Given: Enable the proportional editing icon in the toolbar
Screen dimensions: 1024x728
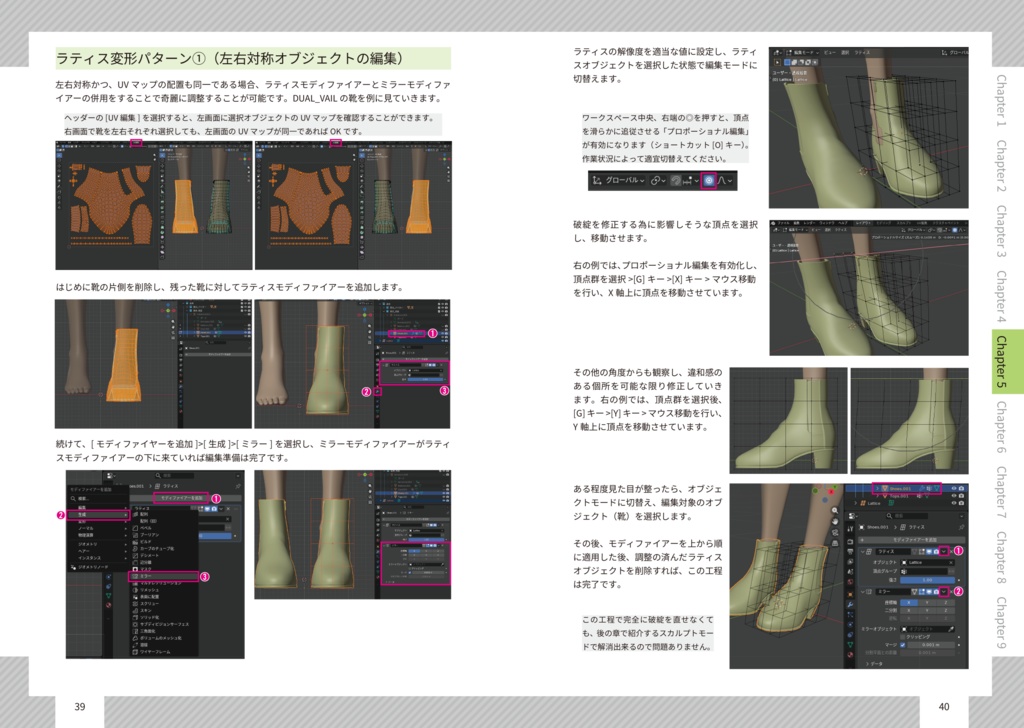Looking at the screenshot, I should 707,181.
